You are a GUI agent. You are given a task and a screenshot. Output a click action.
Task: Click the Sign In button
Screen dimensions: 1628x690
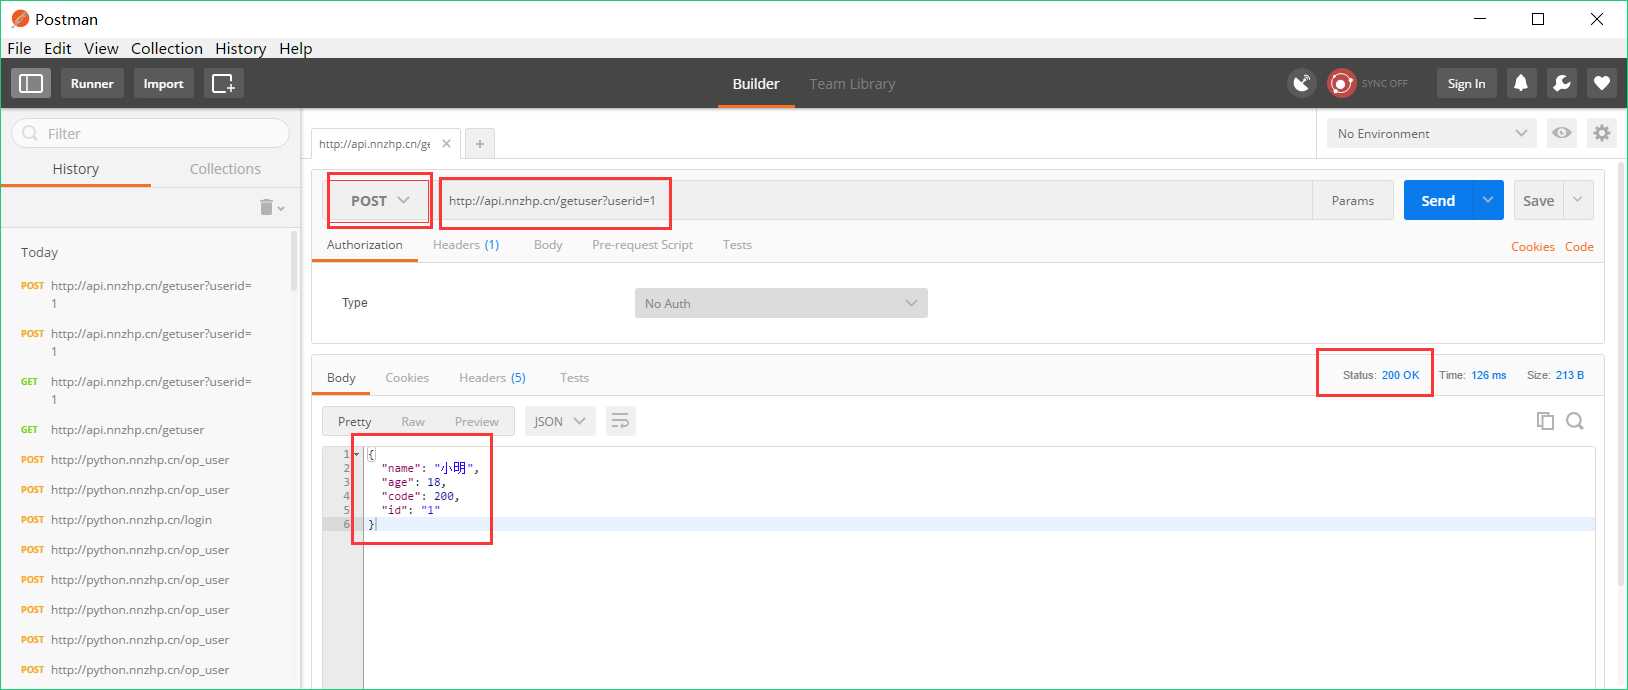pyautogui.click(x=1466, y=83)
